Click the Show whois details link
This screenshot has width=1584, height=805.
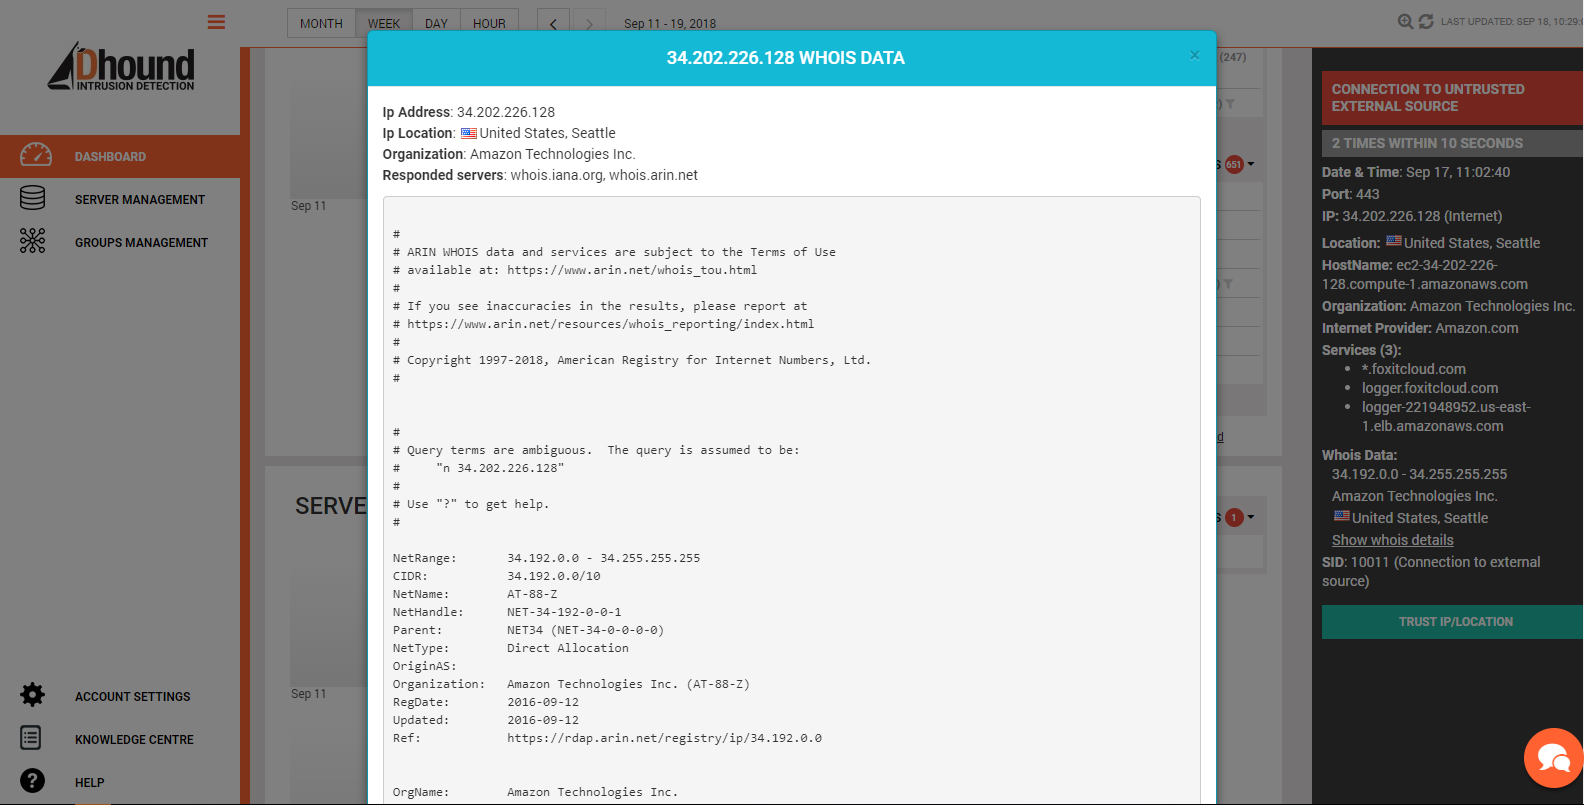click(x=1392, y=540)
